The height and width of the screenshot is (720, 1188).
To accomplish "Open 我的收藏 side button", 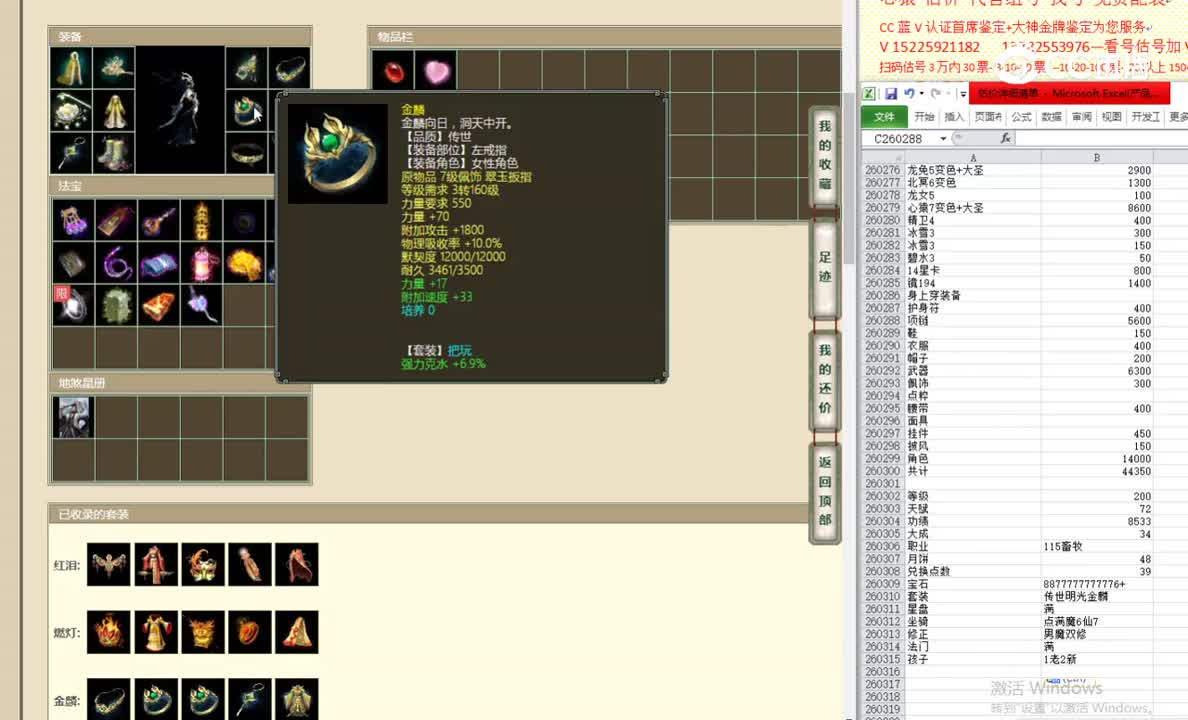I will pos(824,155).
